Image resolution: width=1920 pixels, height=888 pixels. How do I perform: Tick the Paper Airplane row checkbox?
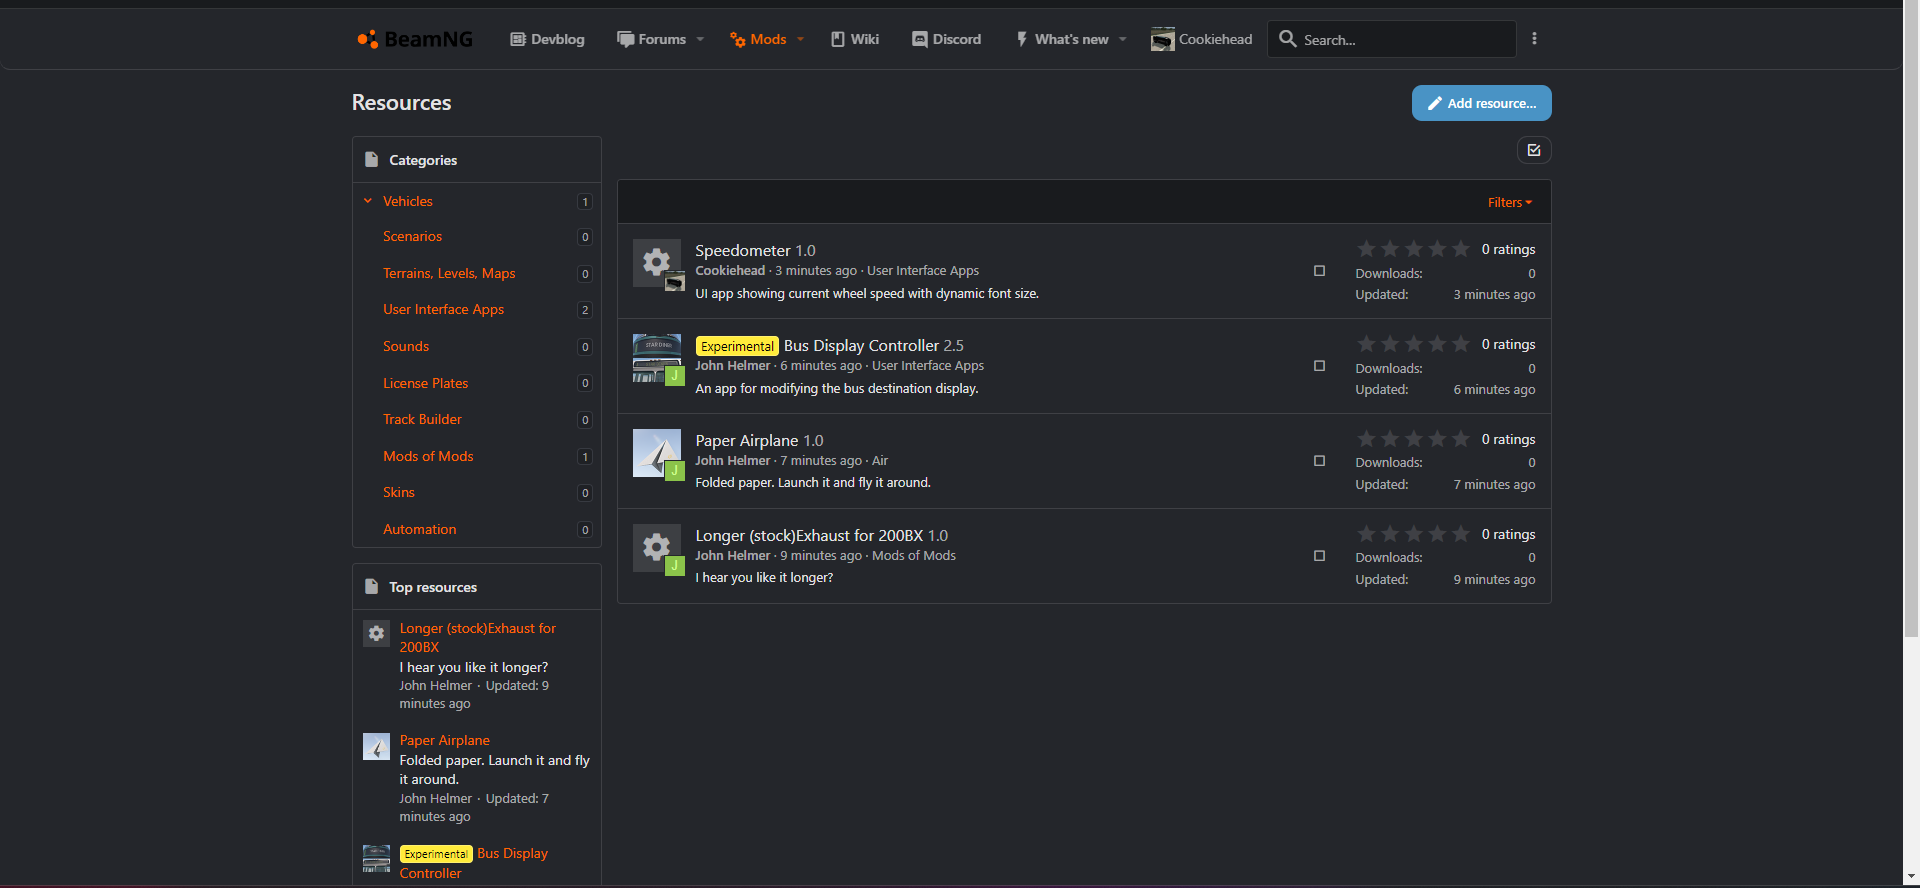pyautogui.click(x=1319, y=461)
